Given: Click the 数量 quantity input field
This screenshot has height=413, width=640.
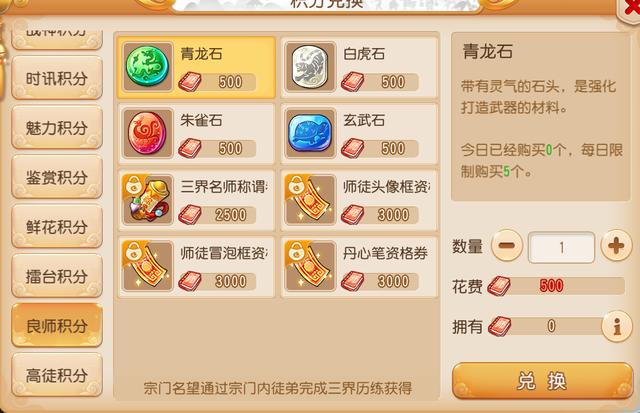Looking at the screenshot, I should pyautogui.click(x=561, y=247).
